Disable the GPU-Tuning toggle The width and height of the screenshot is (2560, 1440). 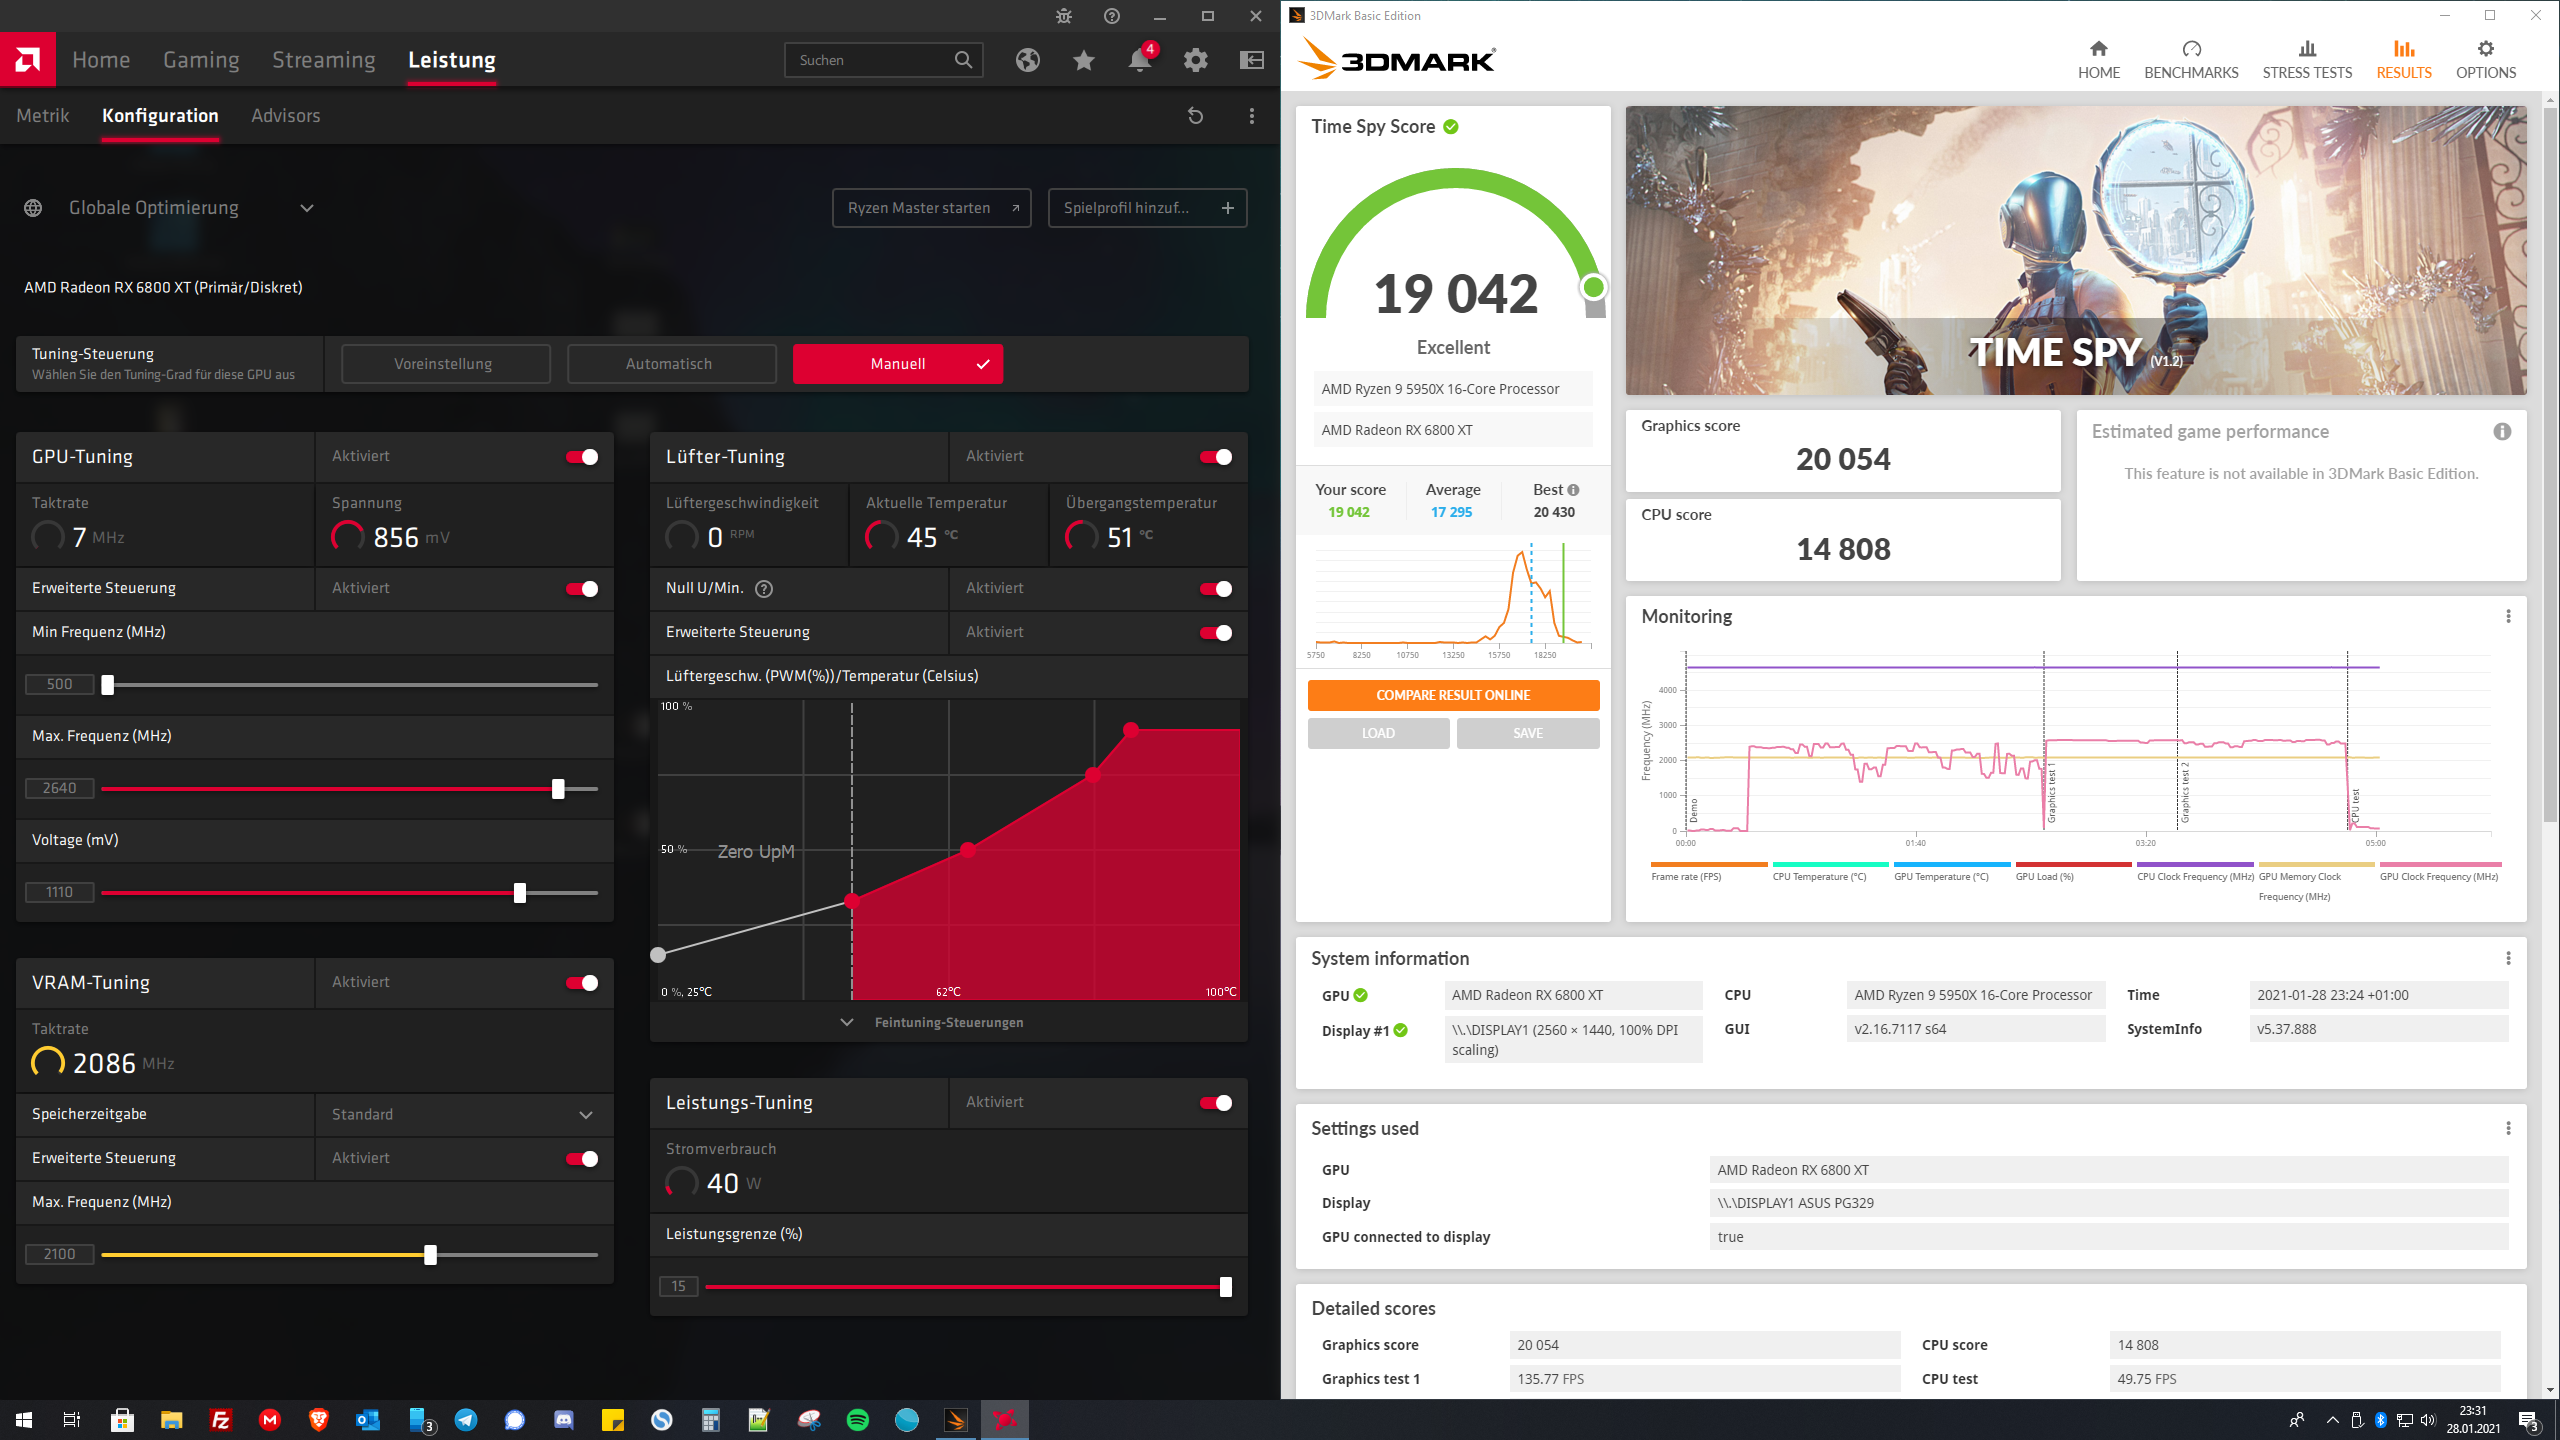pos(582,457)
